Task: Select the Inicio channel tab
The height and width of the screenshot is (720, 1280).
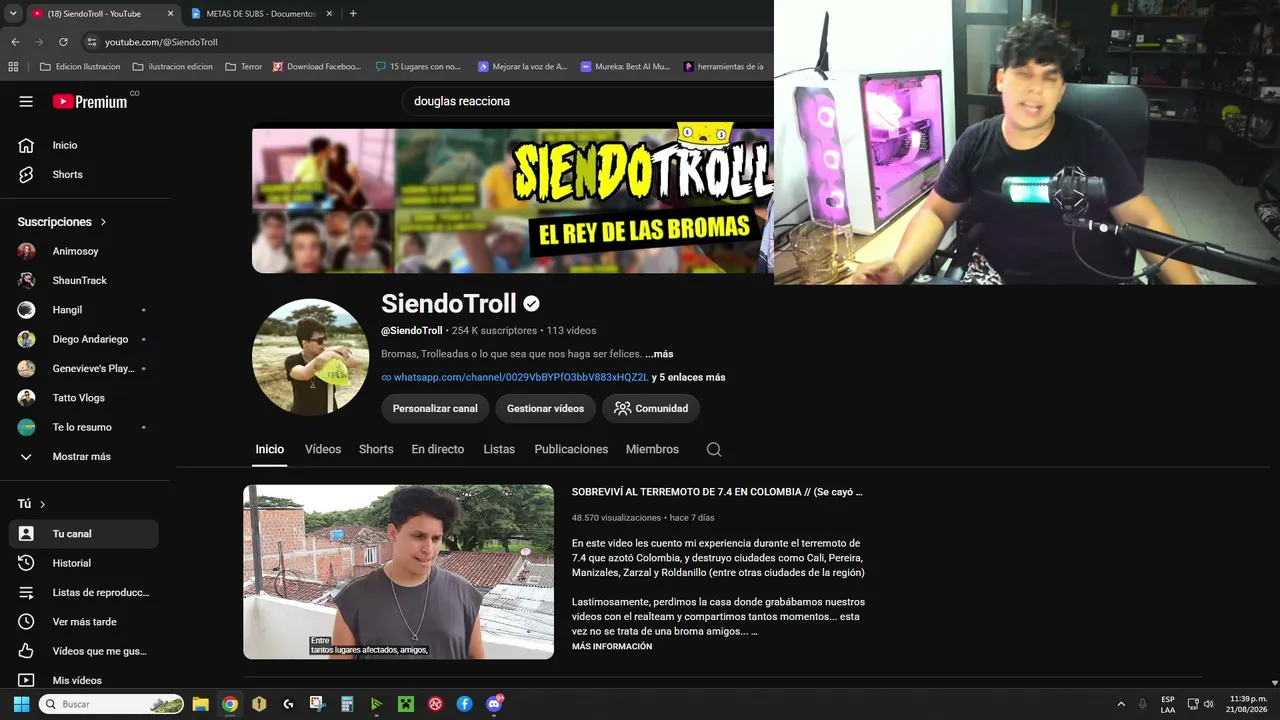Action: [x=270, y=449]
